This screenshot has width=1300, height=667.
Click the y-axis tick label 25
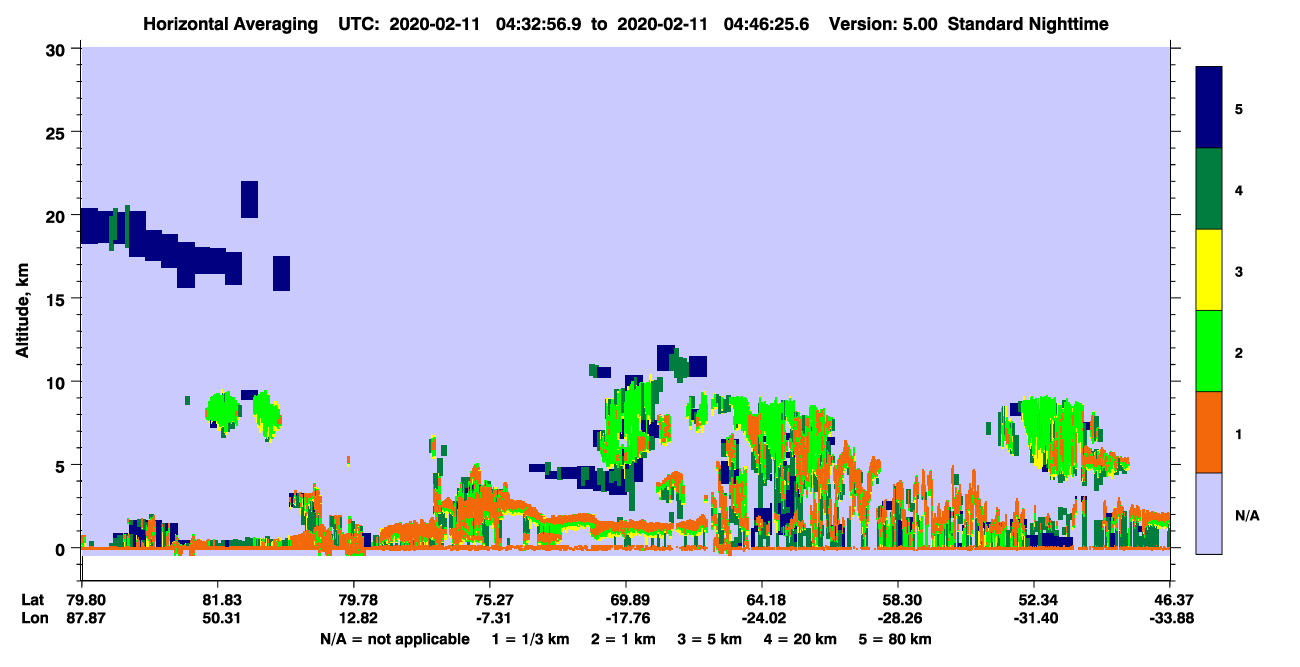57,132
